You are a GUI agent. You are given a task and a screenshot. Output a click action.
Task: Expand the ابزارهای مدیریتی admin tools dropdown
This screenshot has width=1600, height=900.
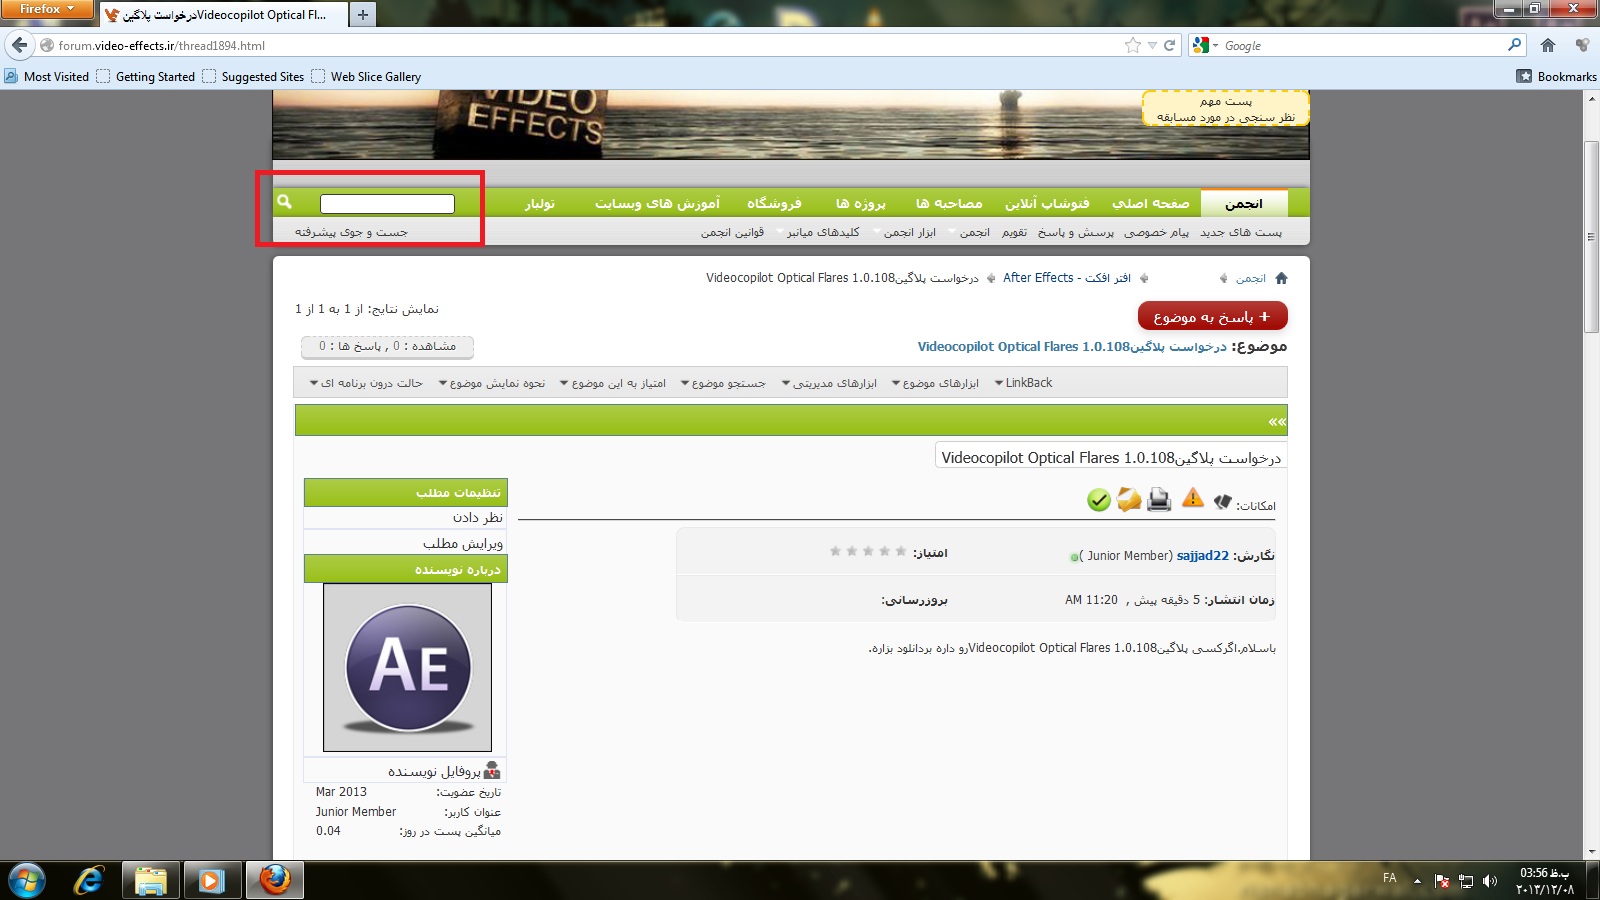coord(829,383)
